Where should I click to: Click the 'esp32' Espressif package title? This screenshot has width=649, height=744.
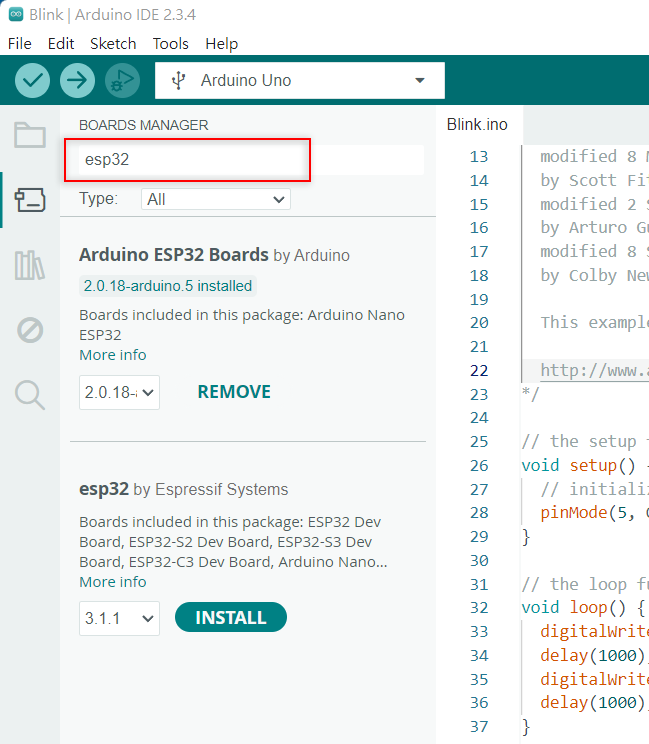[104, 489]
